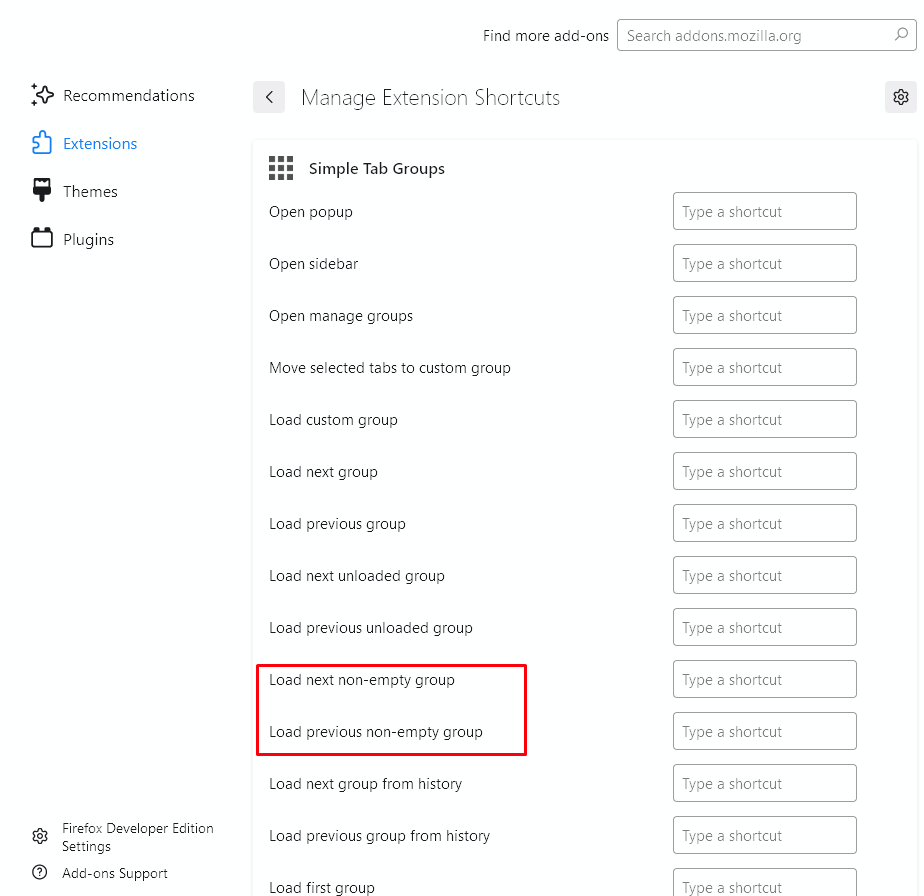The height and width of the screenshot is (896, 924).
Task: Open Firefox Developer Edition Settings
Action: pos(137,836)
